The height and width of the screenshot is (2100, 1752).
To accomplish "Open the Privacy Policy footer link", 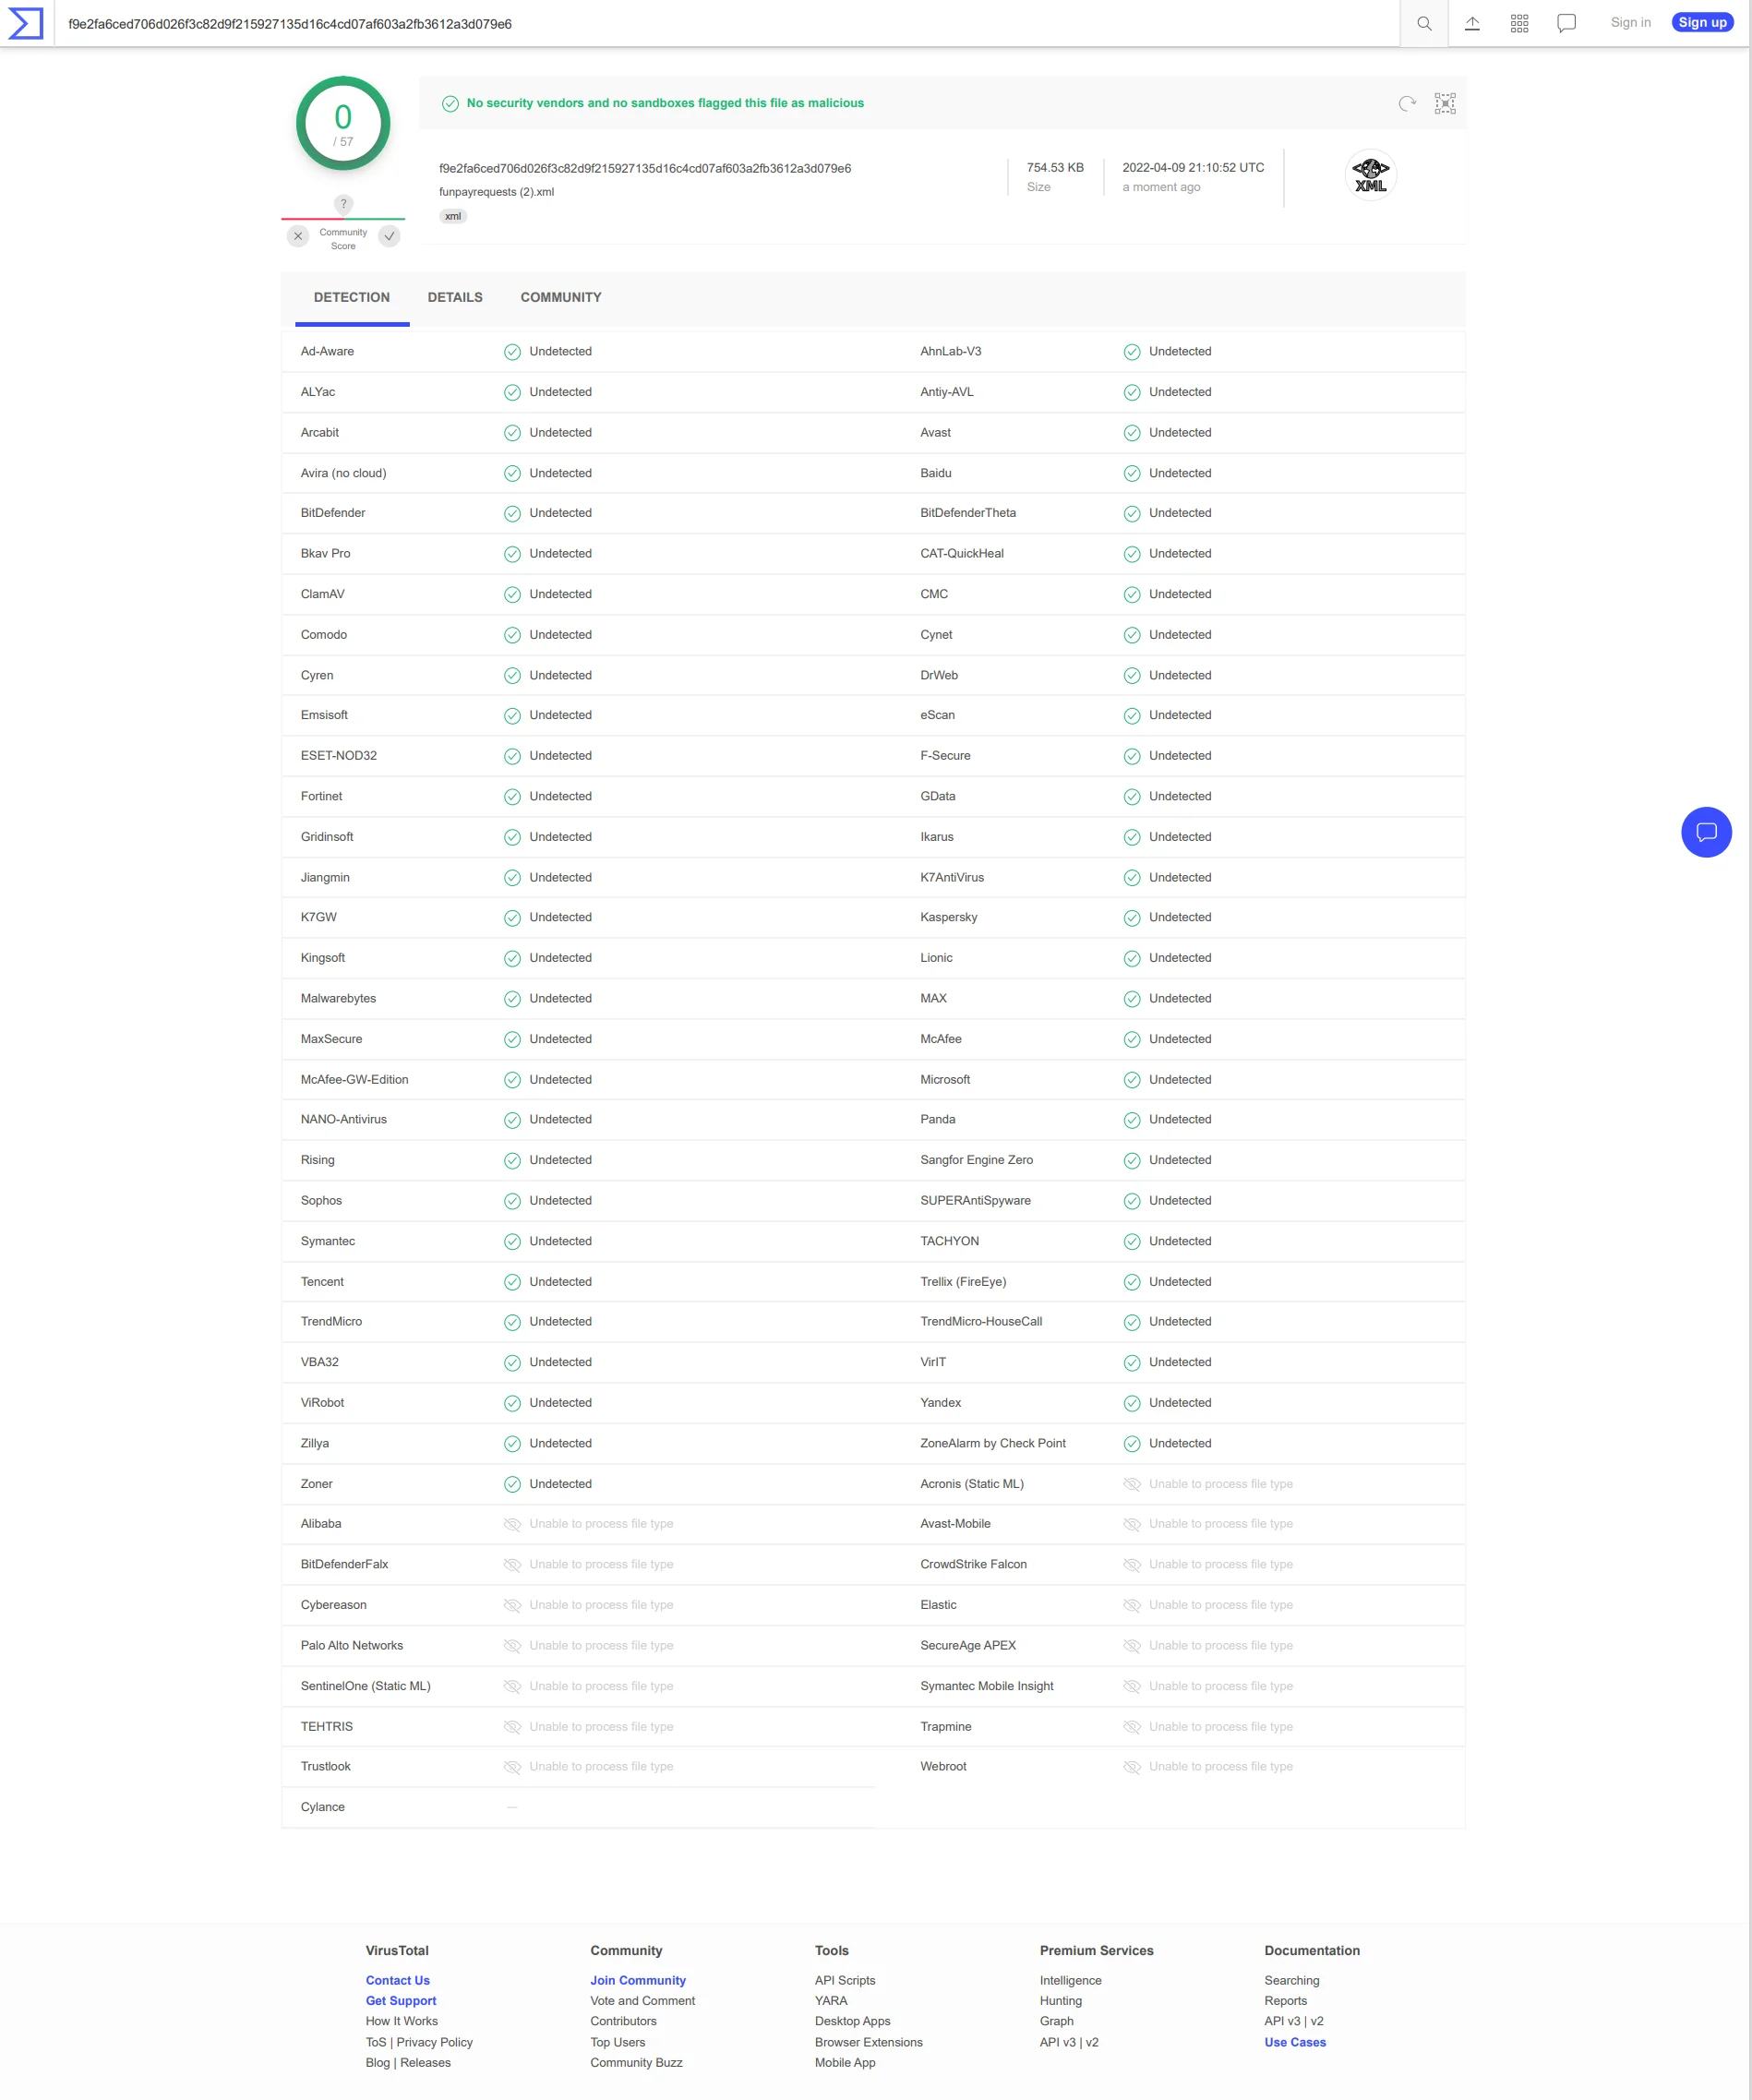I will point(435,2042).
